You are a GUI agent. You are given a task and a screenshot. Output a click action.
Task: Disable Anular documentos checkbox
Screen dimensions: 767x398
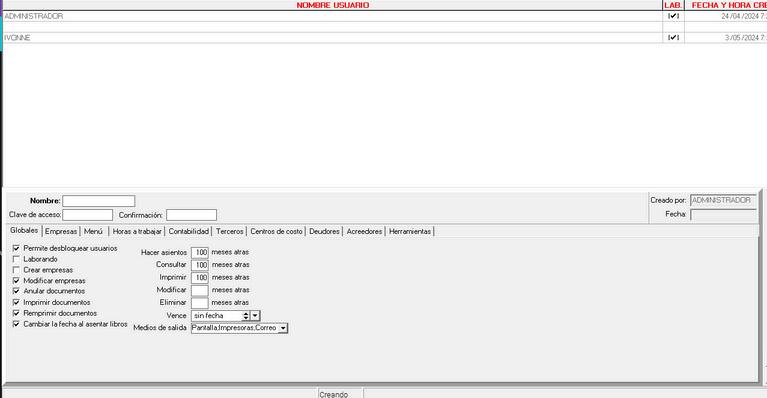tap(16, 291)
